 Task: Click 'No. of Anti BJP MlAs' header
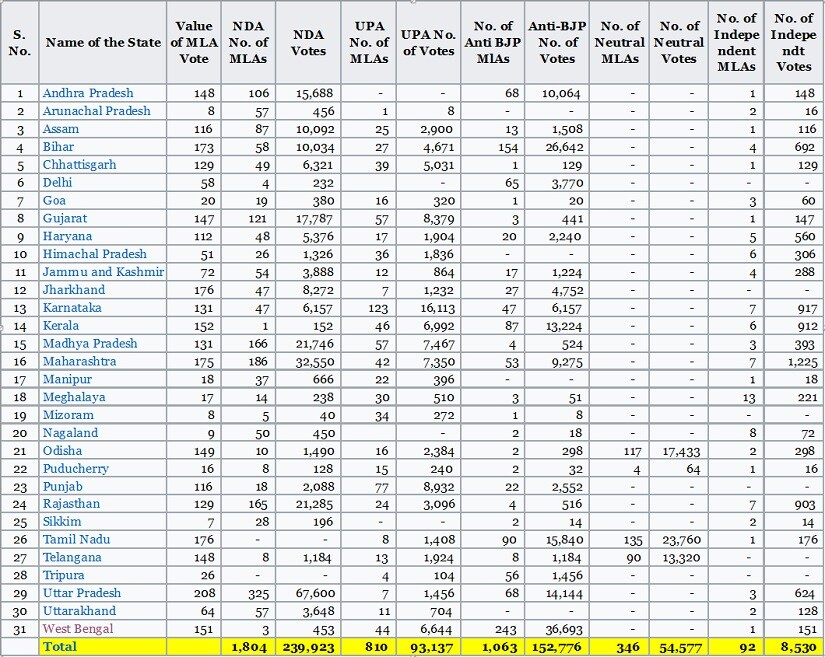(493, 43)
